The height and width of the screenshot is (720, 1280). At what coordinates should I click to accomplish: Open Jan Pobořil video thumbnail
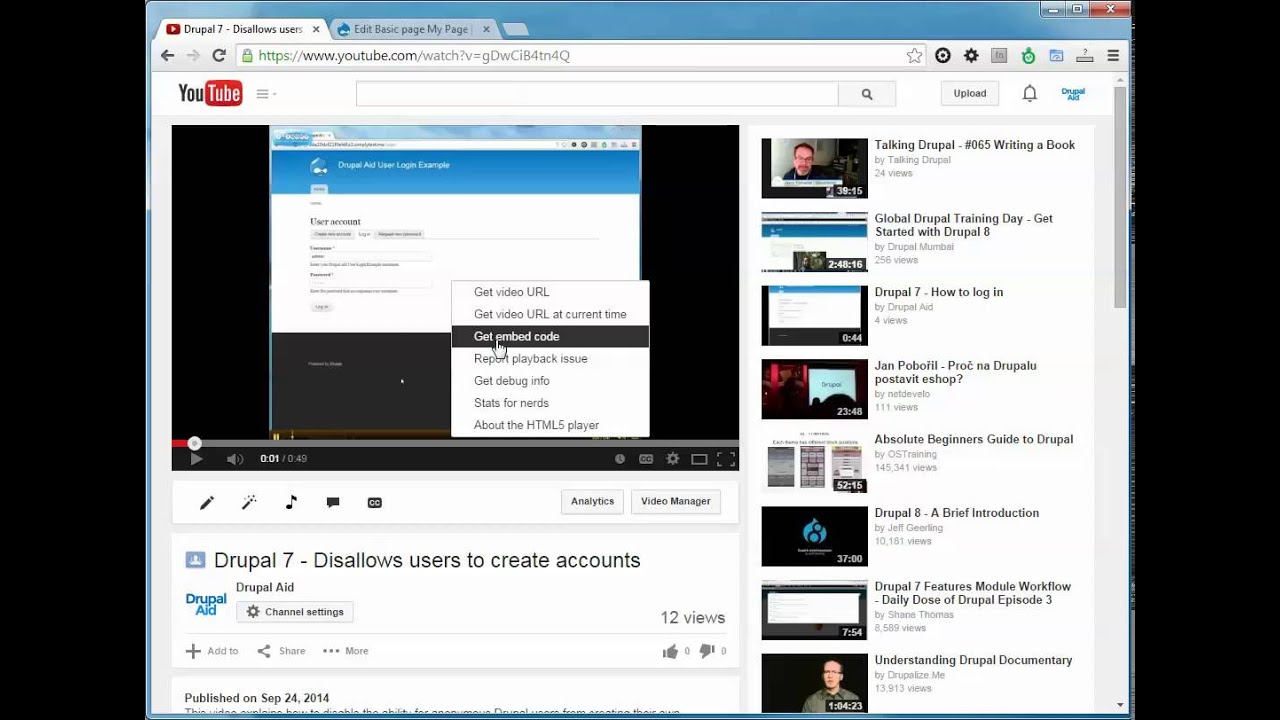point(814,389)
